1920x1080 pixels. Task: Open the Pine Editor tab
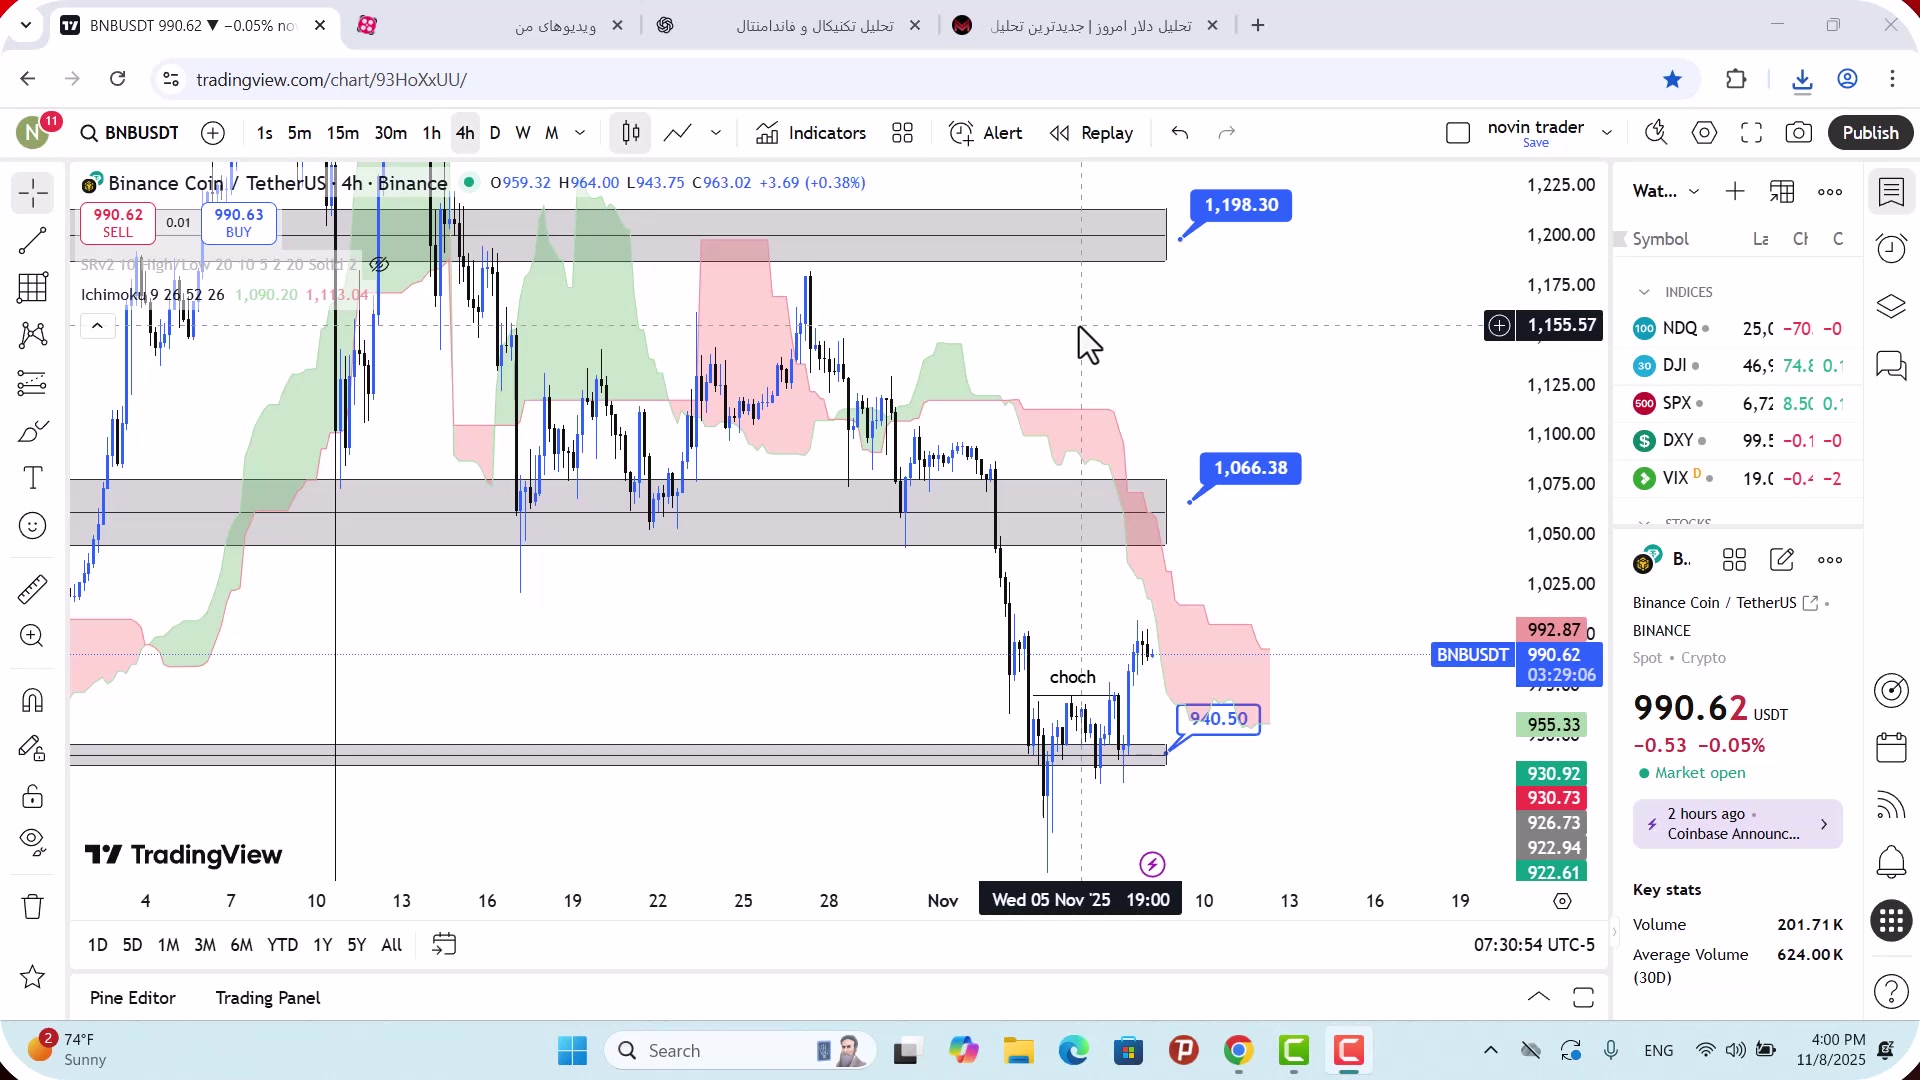[132, 998]
